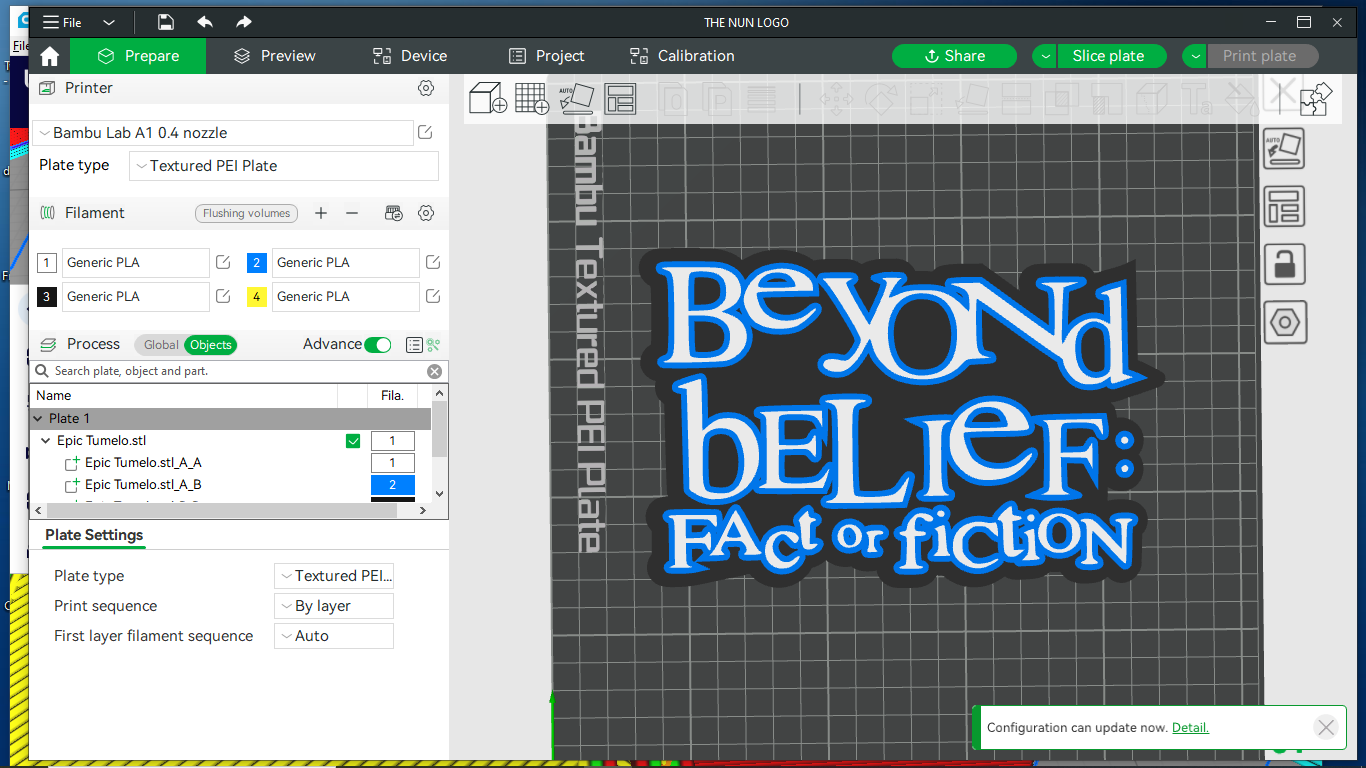Open printer settings gear icon
The height and width of the screenshot is (768, 1366).
pyautogui.click(x=426, y=88)
